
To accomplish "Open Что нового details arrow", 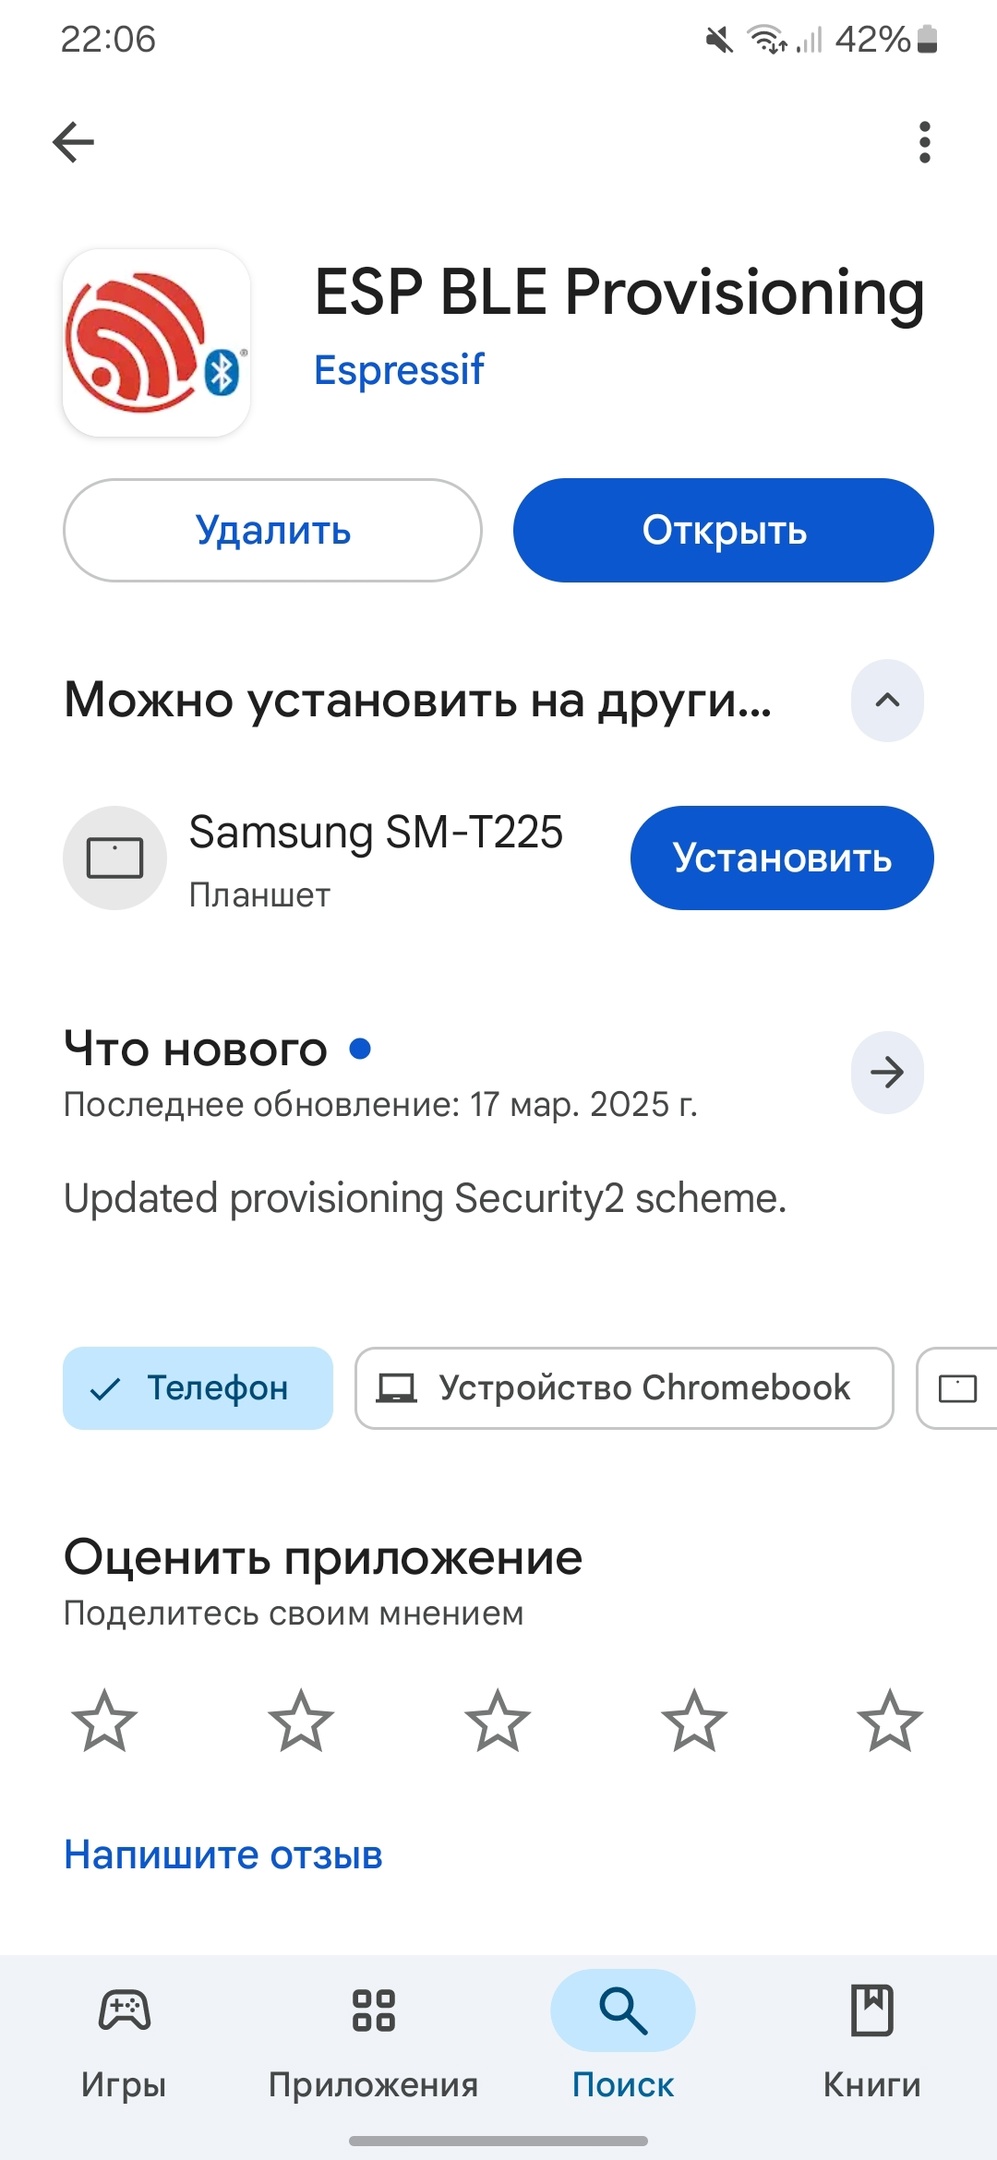I will tap(887, 1072).
